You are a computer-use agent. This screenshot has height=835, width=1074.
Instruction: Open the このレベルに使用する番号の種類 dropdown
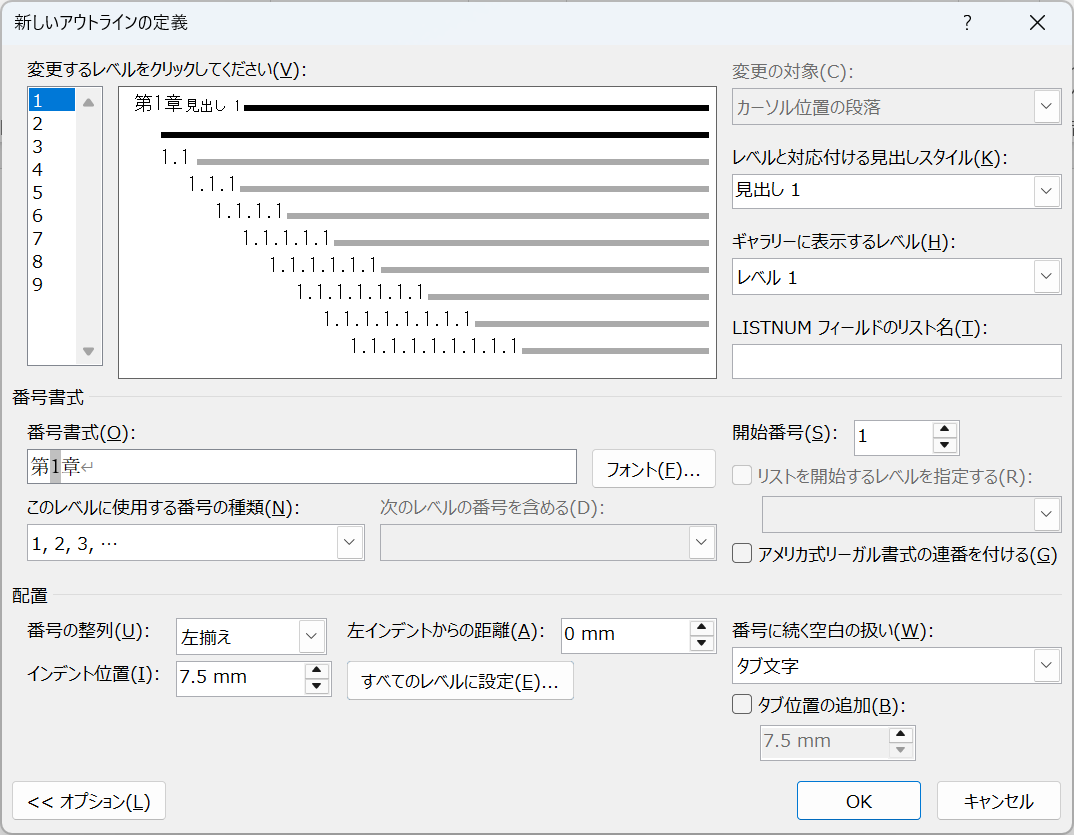[x=351, y=542]
